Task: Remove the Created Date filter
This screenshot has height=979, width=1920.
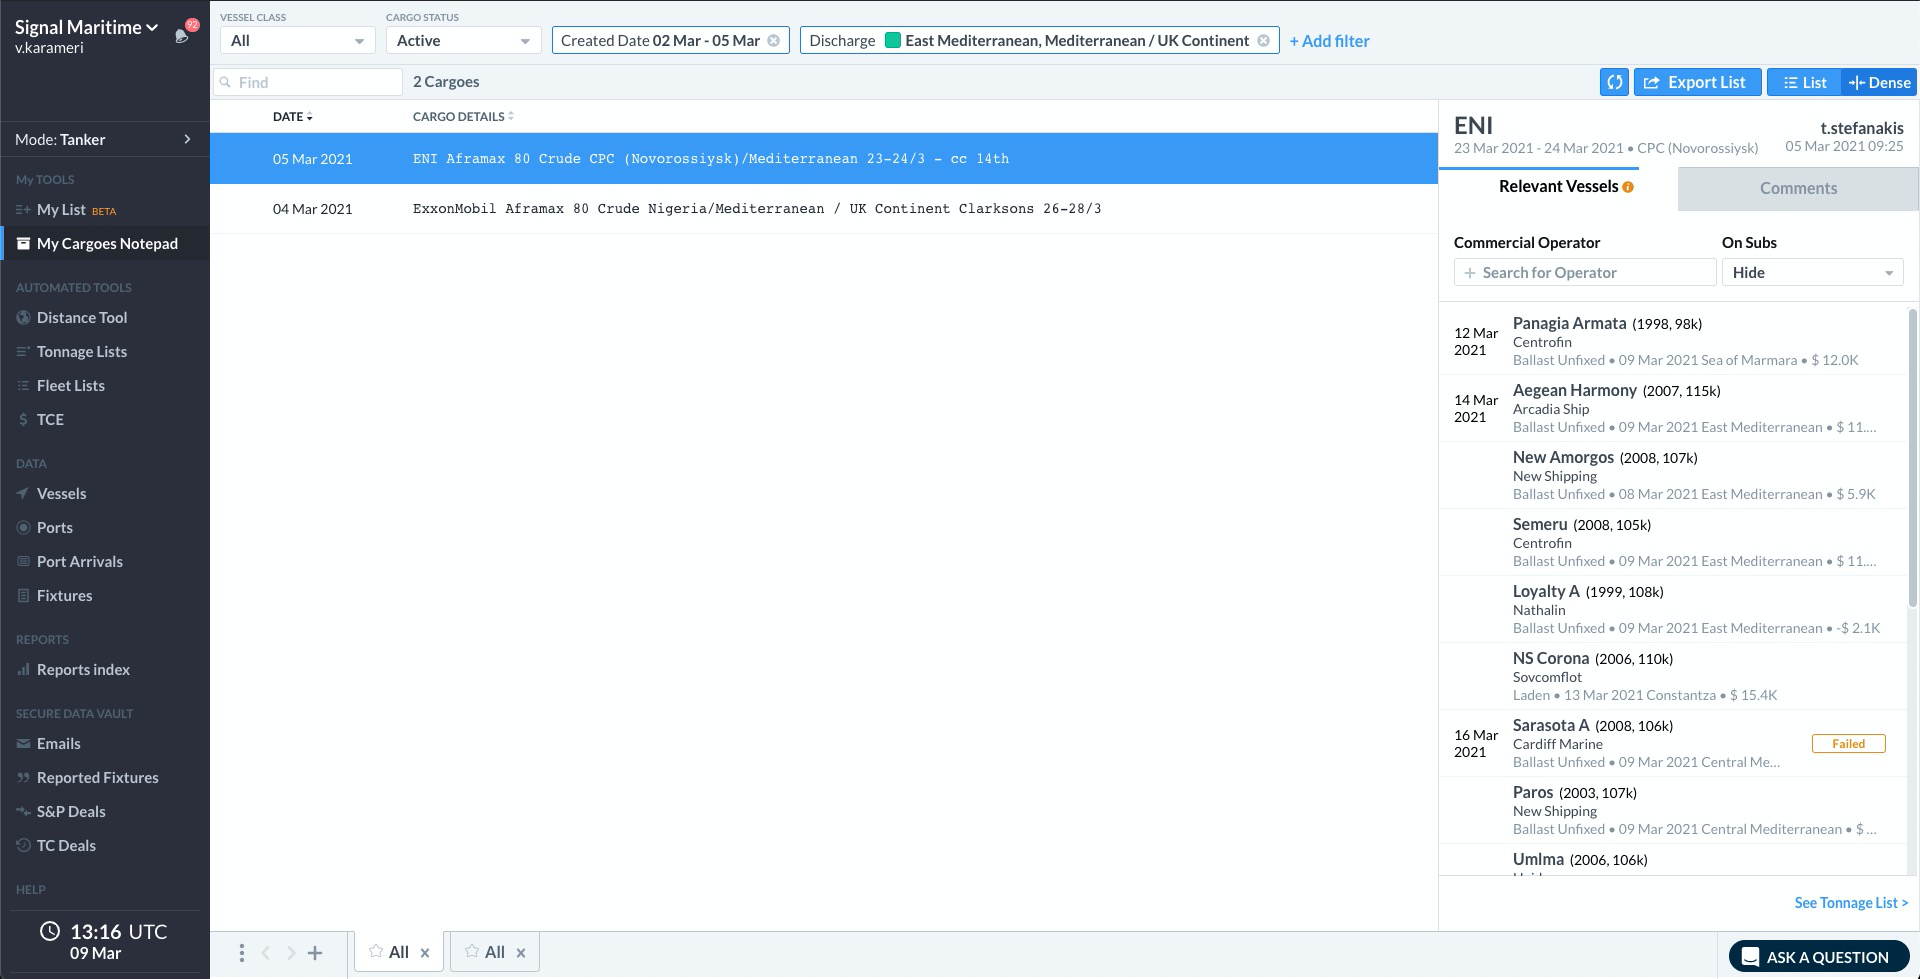Action: [x=773, y=41]
